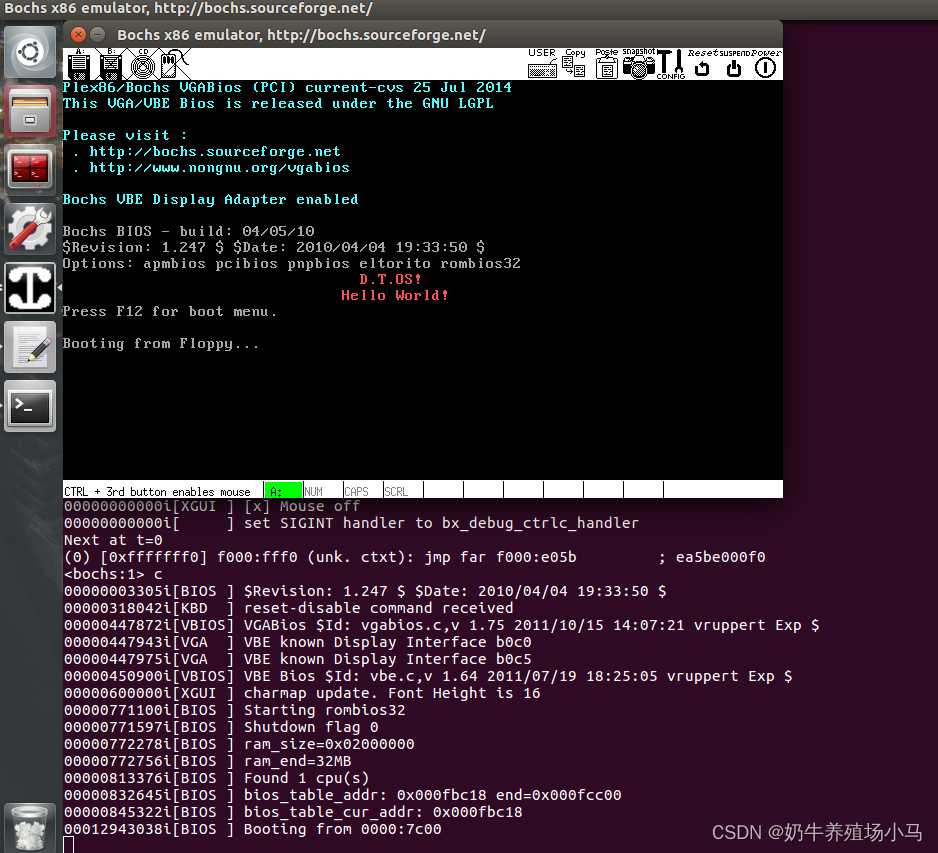
Task: Open System Settings gear and wrench icon
Action: (30, 229)
